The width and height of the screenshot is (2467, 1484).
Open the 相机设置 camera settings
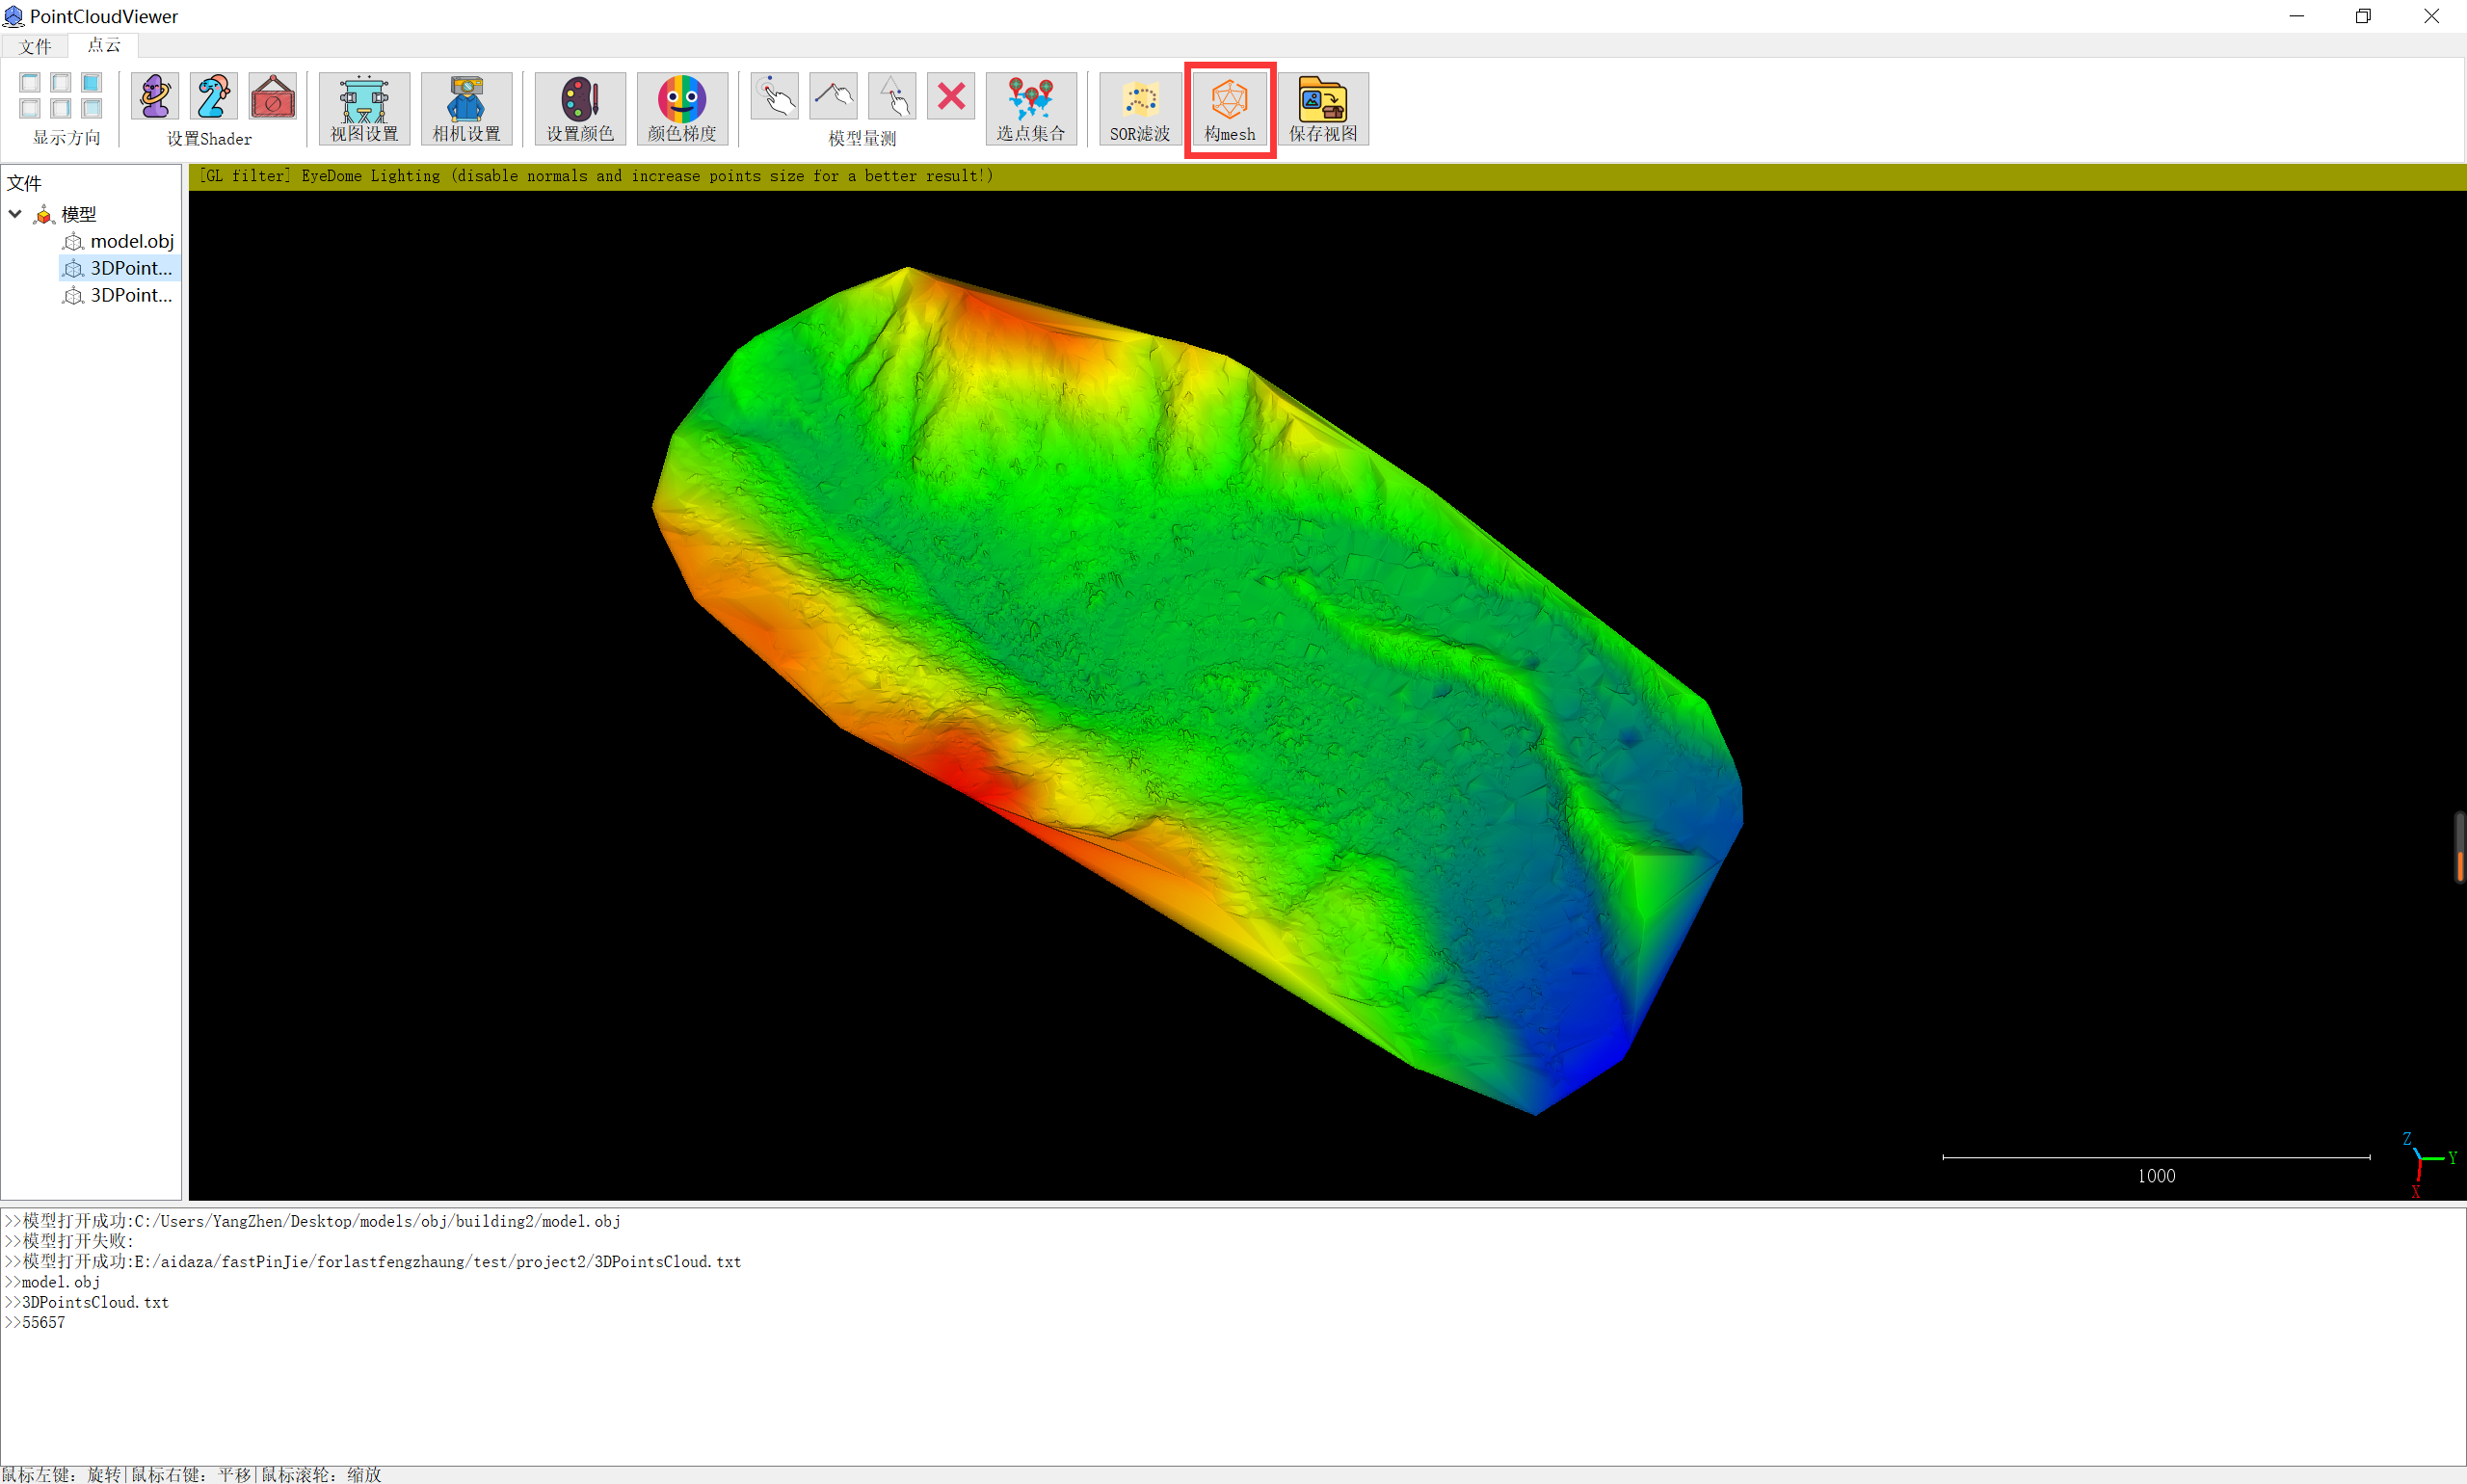466,108
